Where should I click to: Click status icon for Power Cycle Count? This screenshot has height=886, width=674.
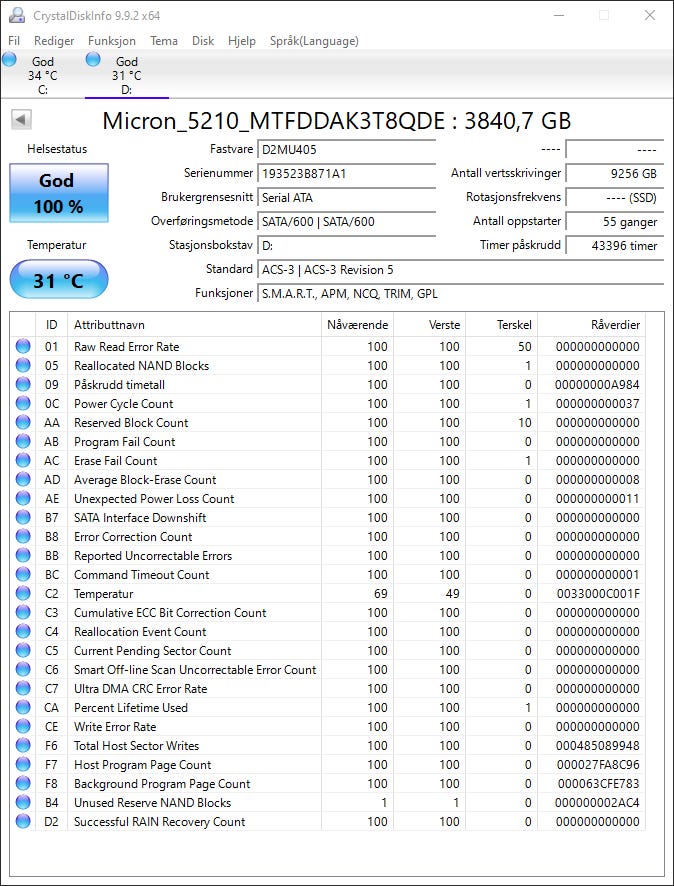(23, 403)
